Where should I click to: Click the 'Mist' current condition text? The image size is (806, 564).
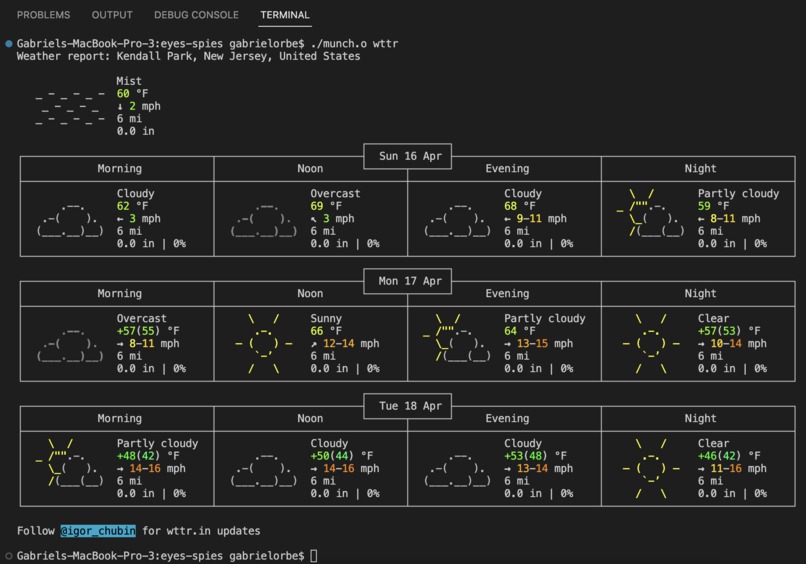pos(129,81)
